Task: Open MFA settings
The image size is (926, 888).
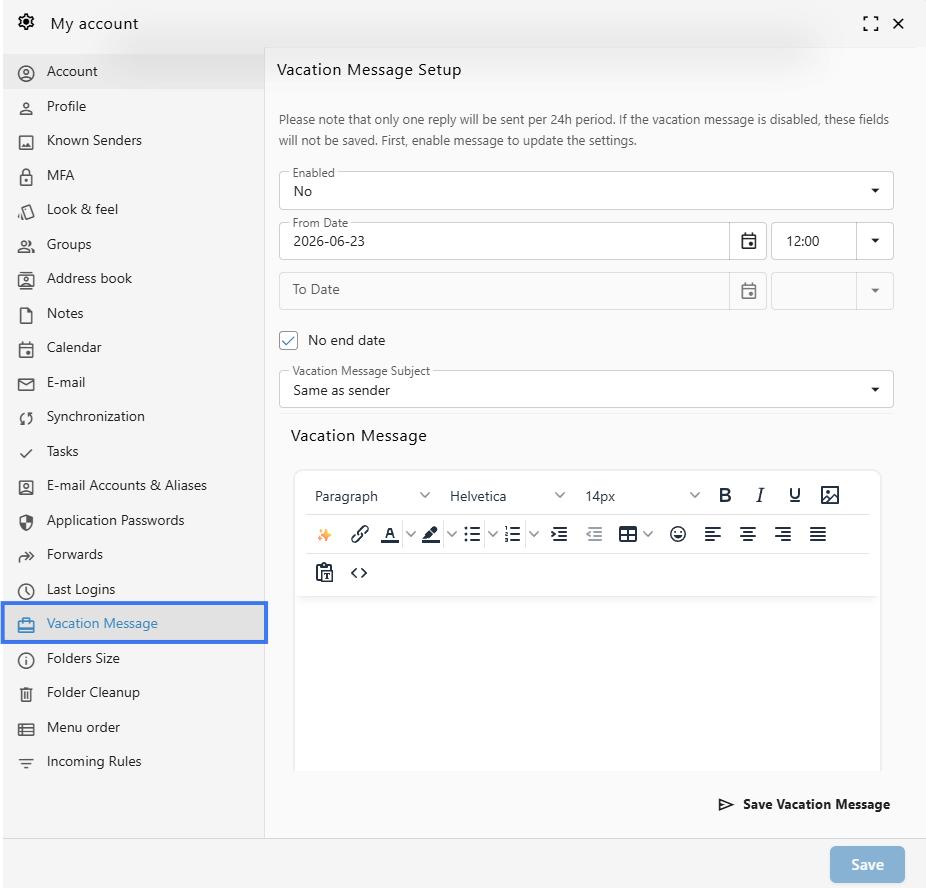Action: point(133,175)
